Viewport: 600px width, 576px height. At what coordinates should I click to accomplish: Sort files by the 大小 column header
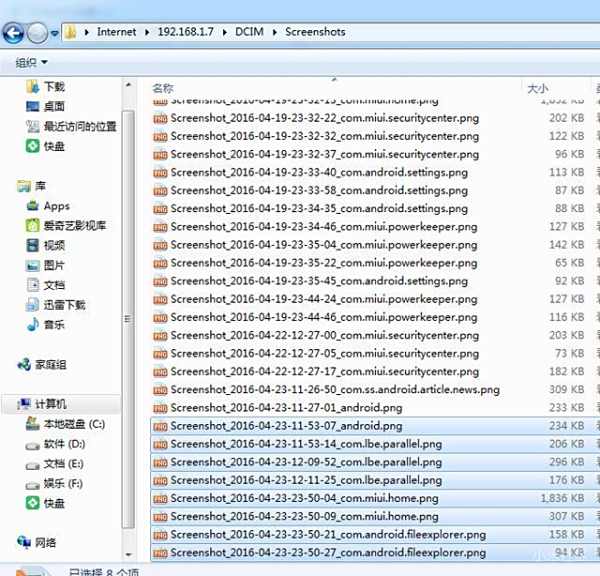point(537,89)
